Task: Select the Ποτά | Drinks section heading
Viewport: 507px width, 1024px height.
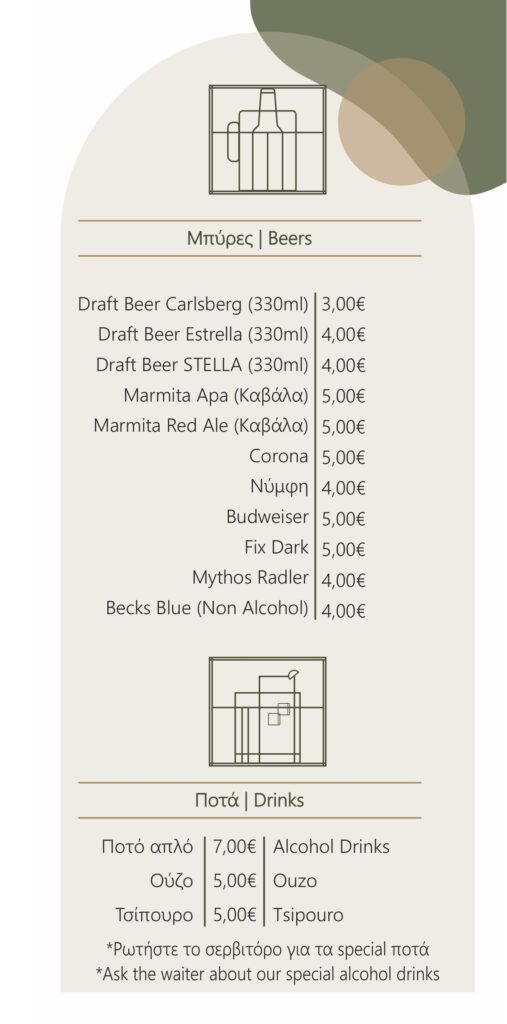Action: click(x=250, y=800)
